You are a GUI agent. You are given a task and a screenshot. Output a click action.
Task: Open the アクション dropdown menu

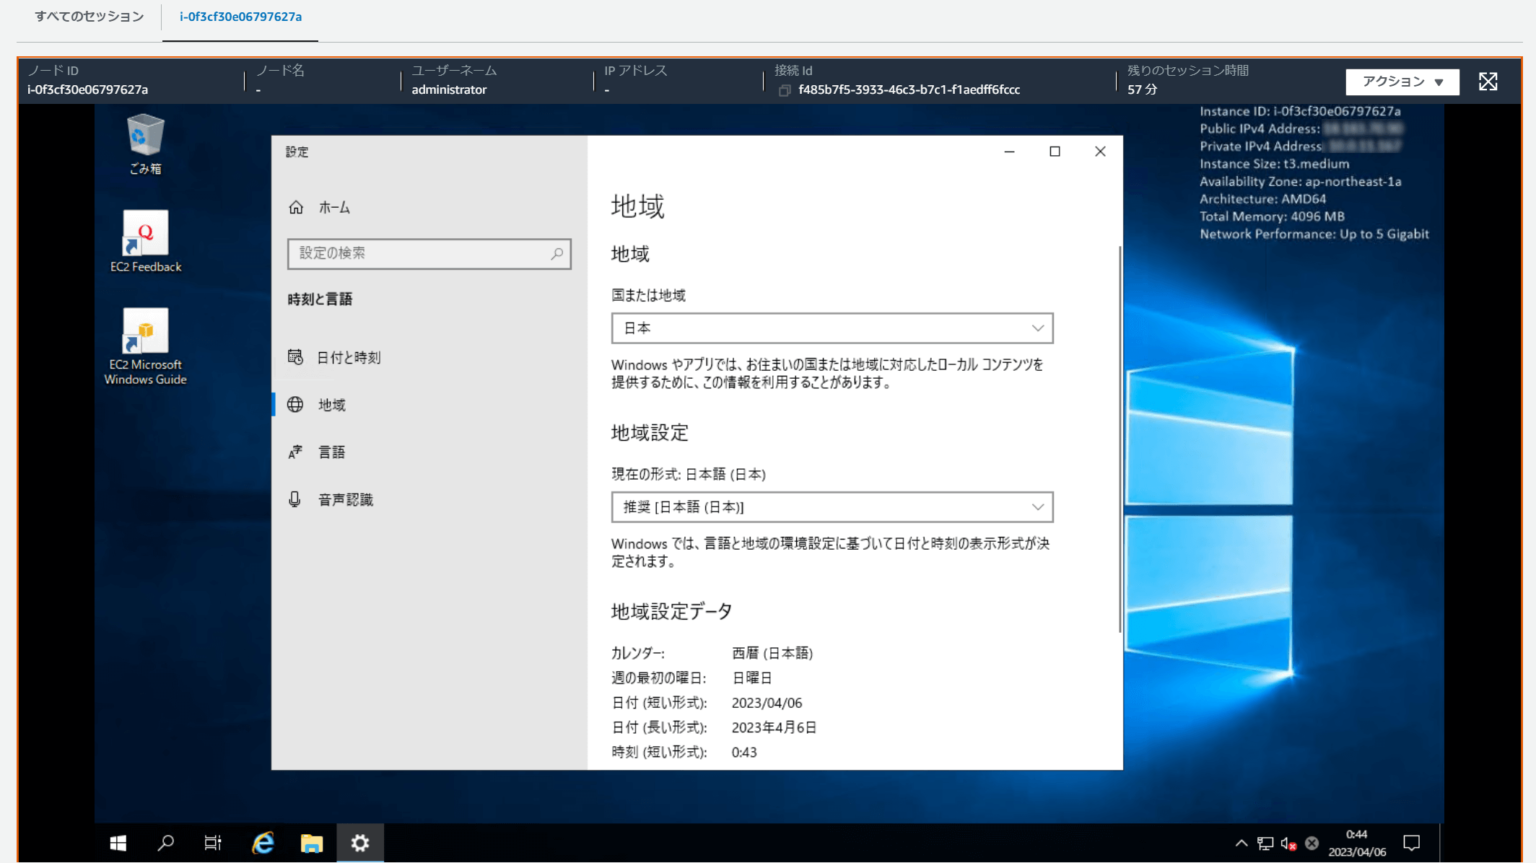click(1402, 82)
